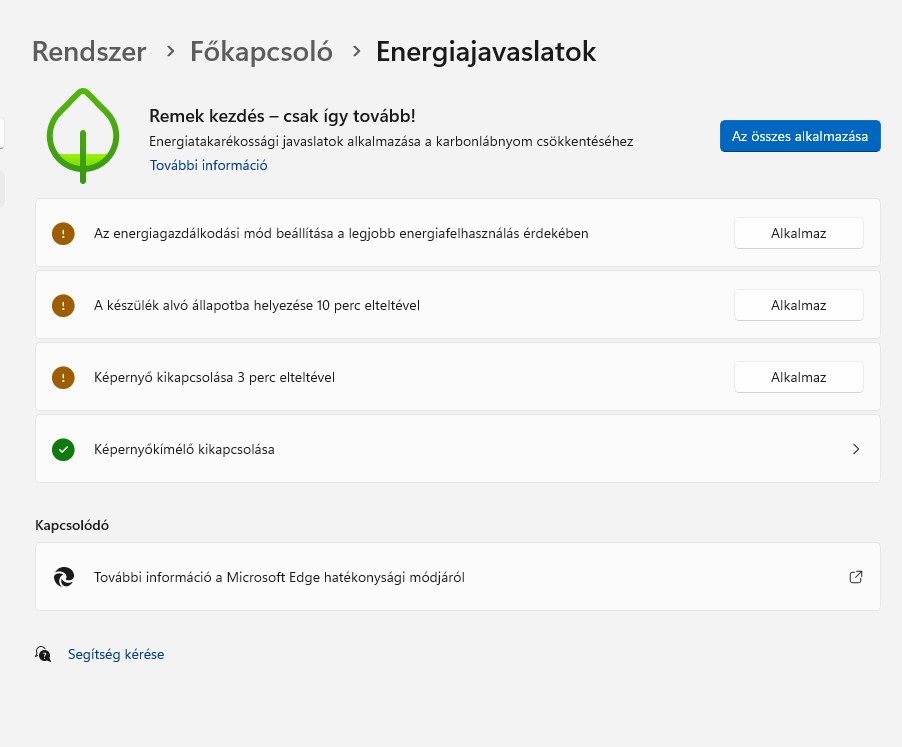Navigate to Főkapcsoló in breadcrumb
This screenshot has width=902, height=747.
pyautogui.click(x=261, y=52)
